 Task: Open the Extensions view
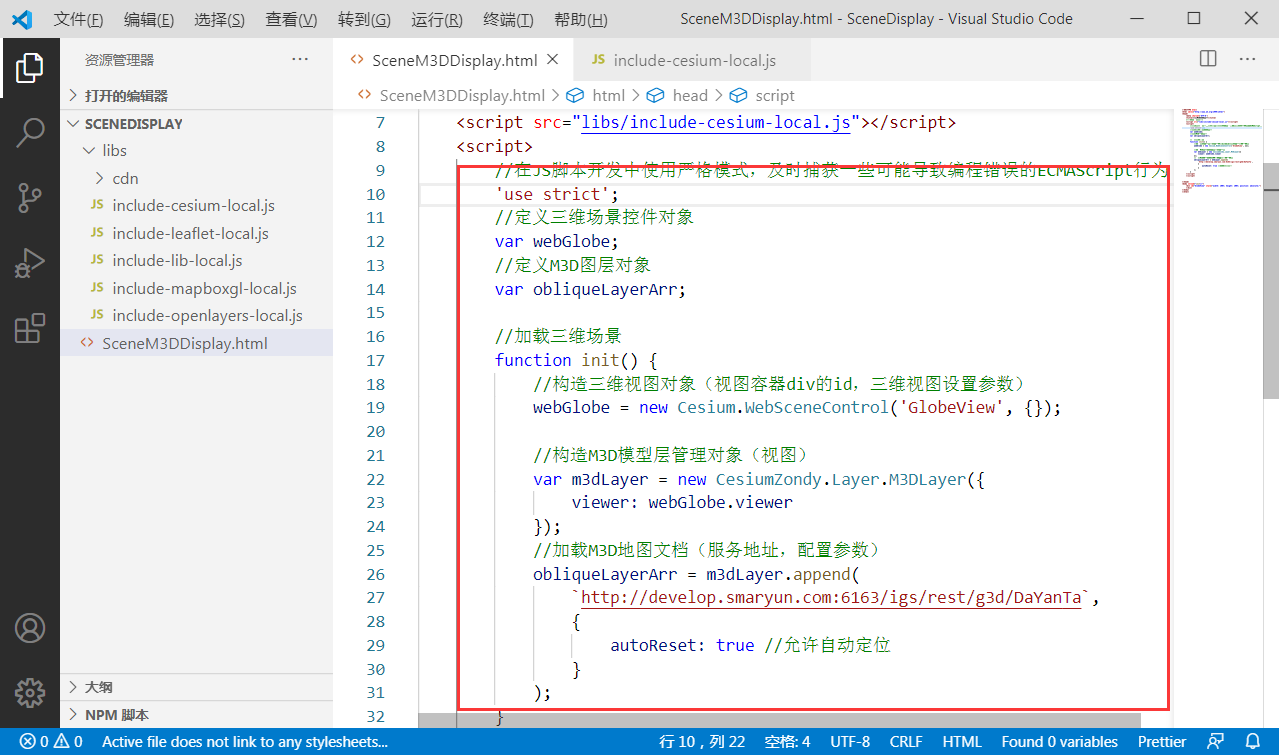pos(30,329)
